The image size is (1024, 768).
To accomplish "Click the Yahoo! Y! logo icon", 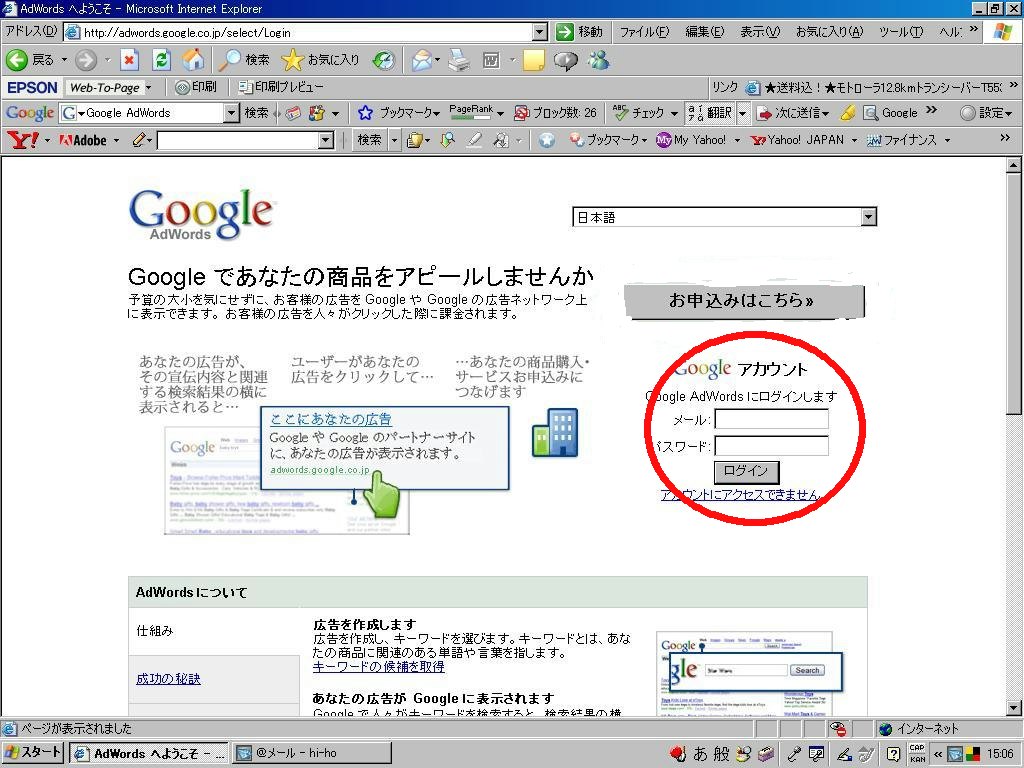I will click(x=22, y=140).
